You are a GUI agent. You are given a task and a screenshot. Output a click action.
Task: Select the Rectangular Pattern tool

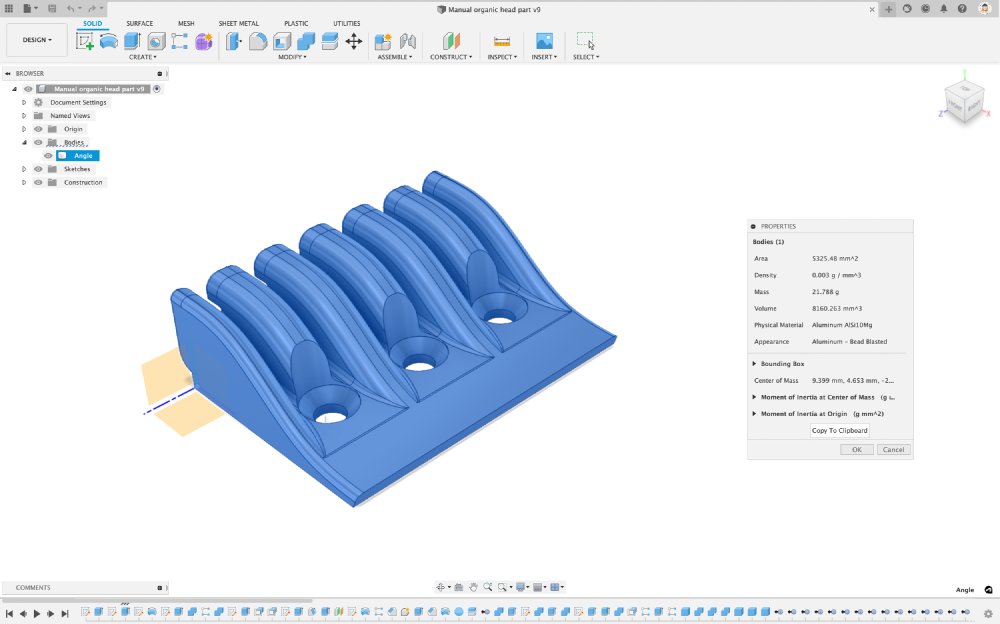pyautogui.click(x=179, y=41)
